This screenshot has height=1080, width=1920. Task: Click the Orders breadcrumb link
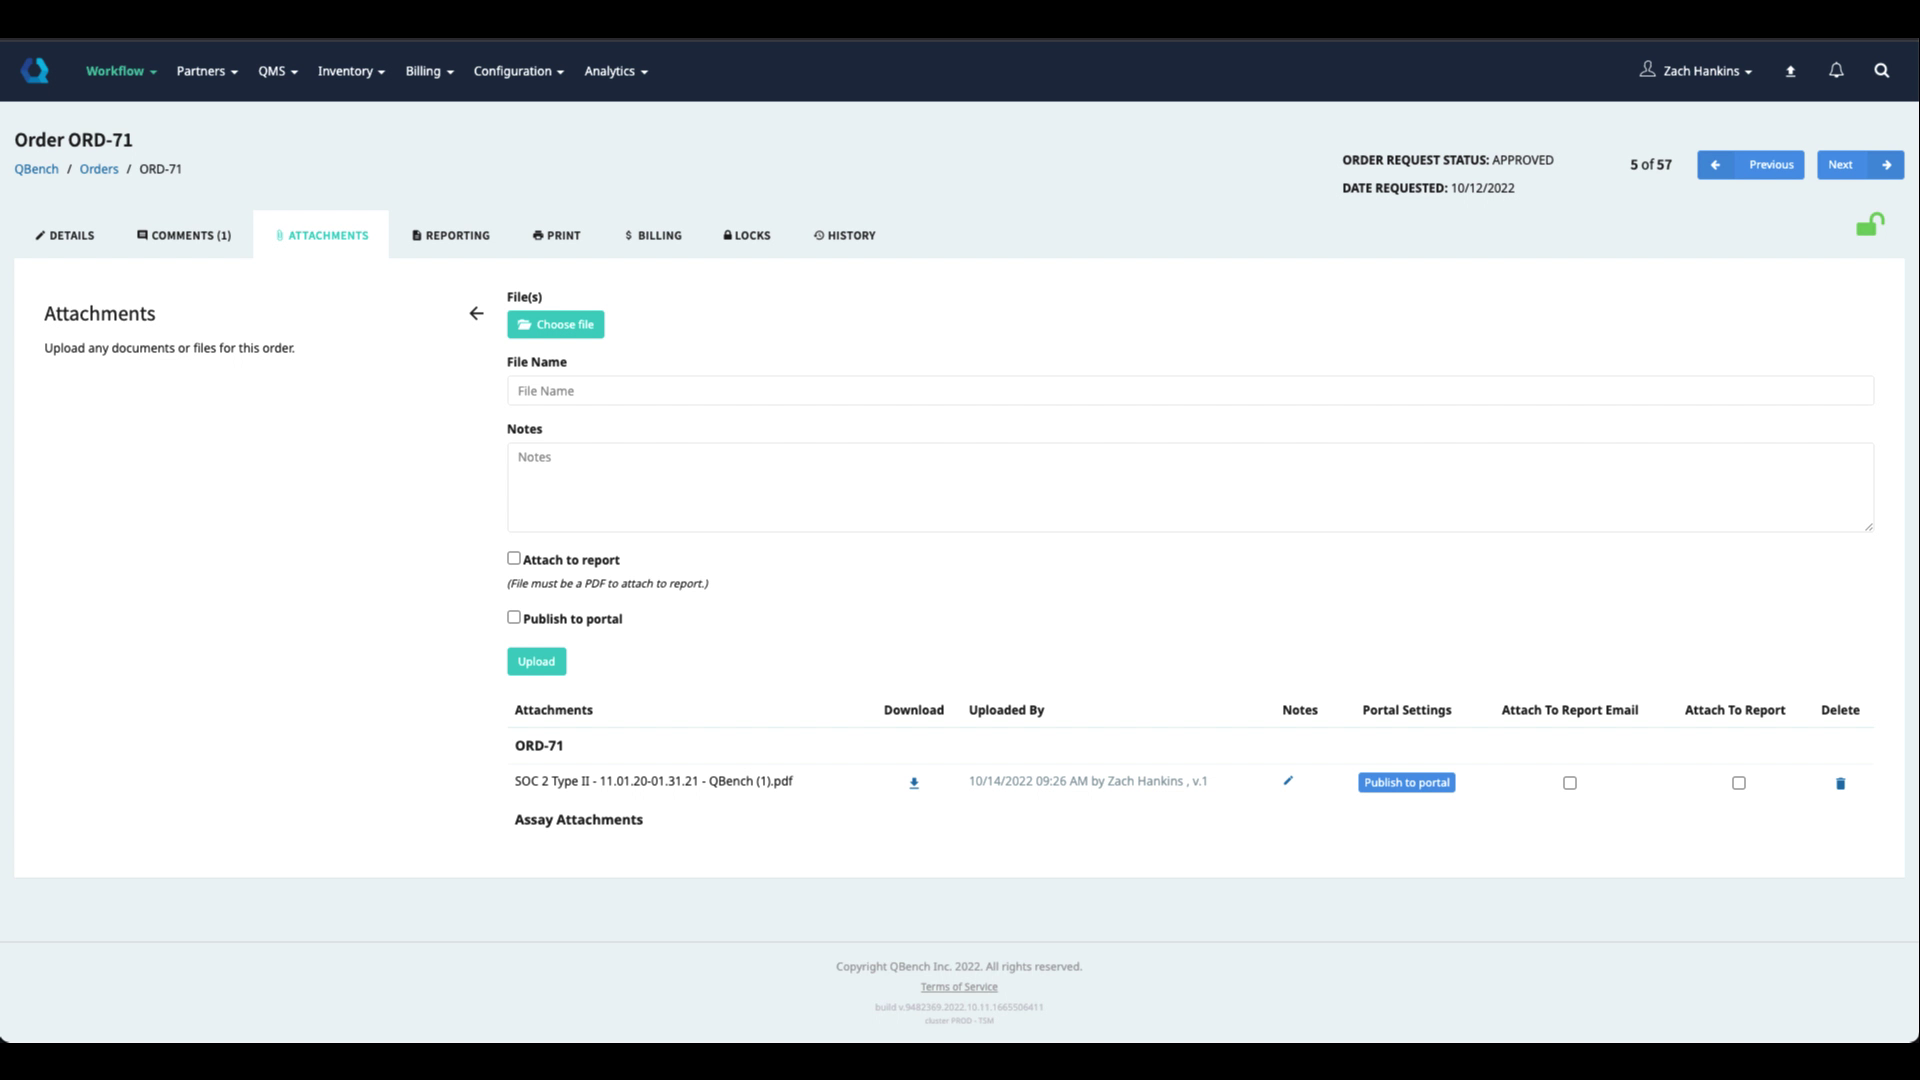coord(99,169)
